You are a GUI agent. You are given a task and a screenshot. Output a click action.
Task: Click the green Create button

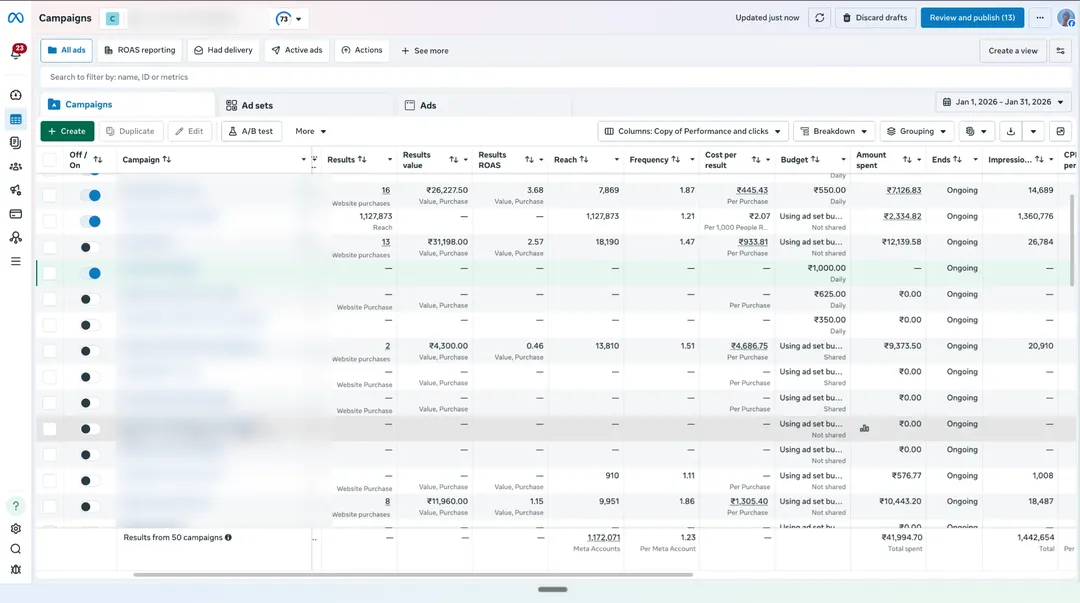67,132
